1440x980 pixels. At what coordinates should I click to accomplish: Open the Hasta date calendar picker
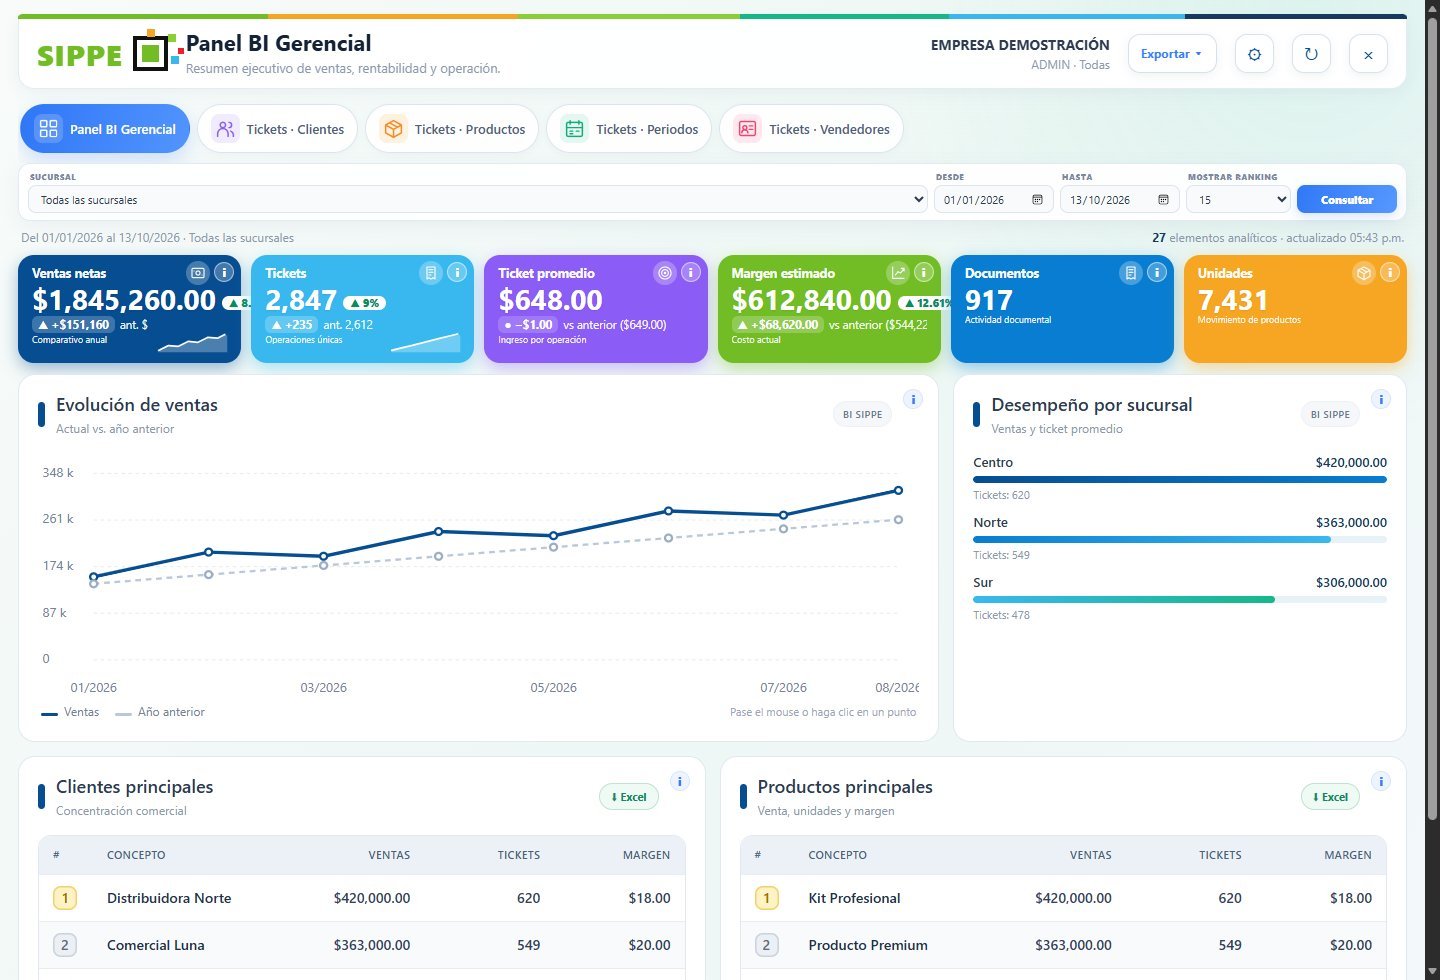[x=1163, y=200]
